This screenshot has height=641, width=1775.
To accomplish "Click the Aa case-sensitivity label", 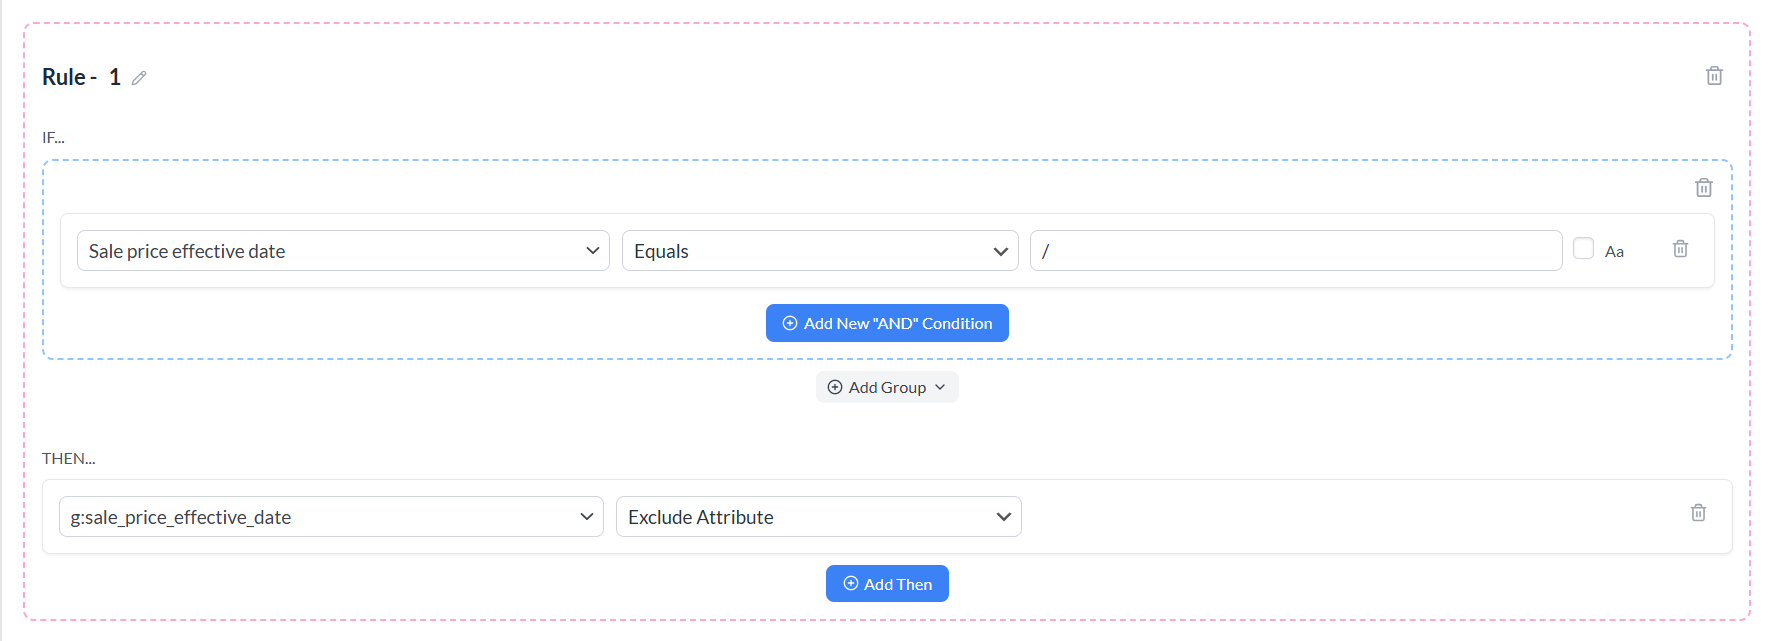I will click(1614, 252).
